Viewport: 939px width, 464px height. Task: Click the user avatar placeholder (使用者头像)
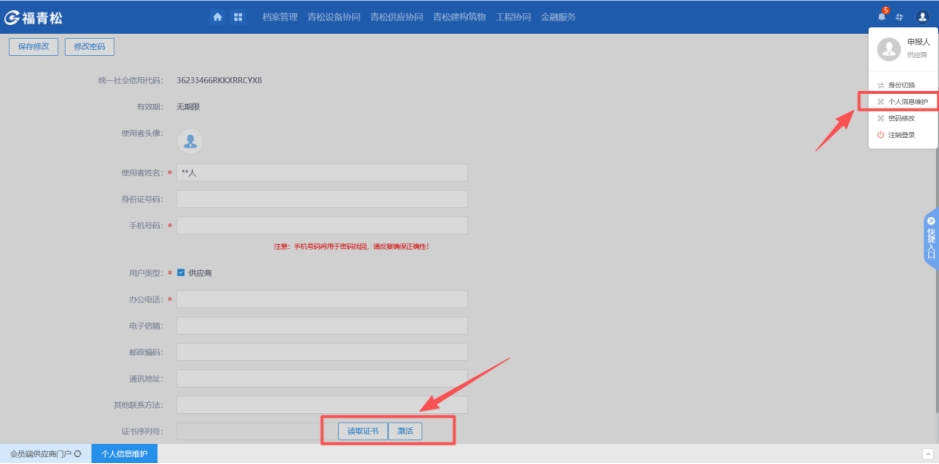pyautogui.click(x=190, y=141)
